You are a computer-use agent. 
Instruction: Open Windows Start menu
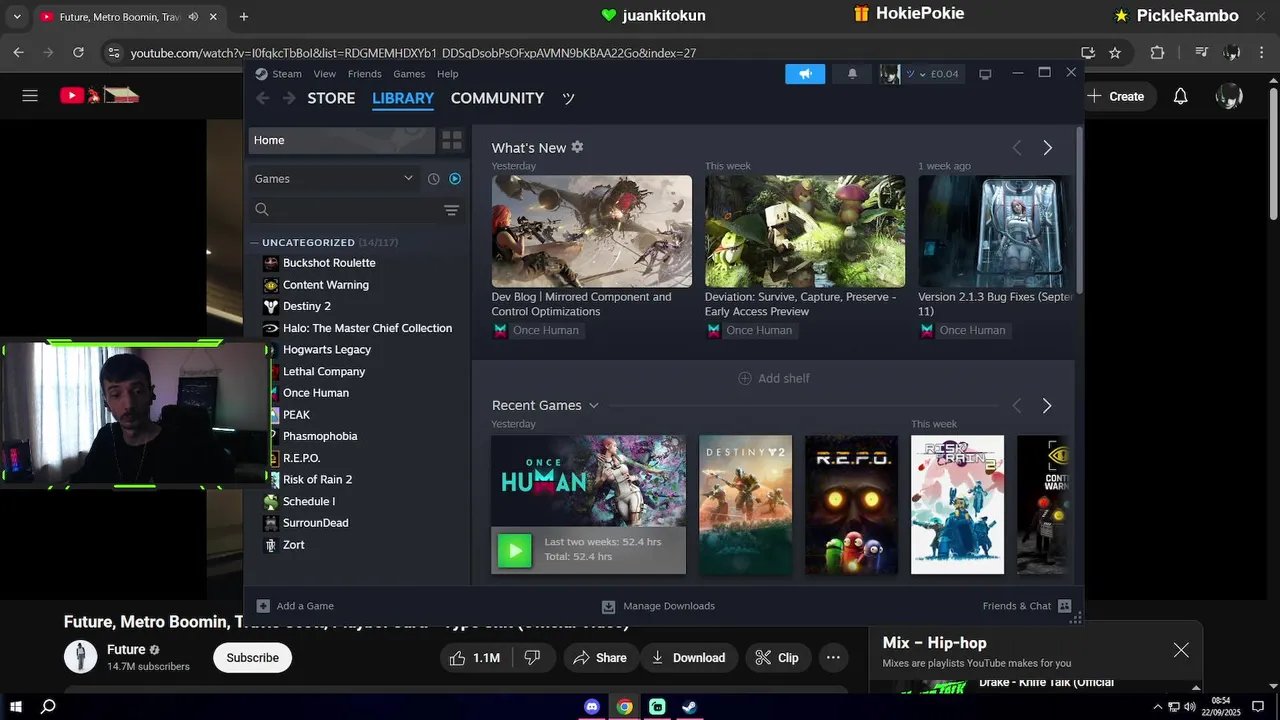[16, 707]
